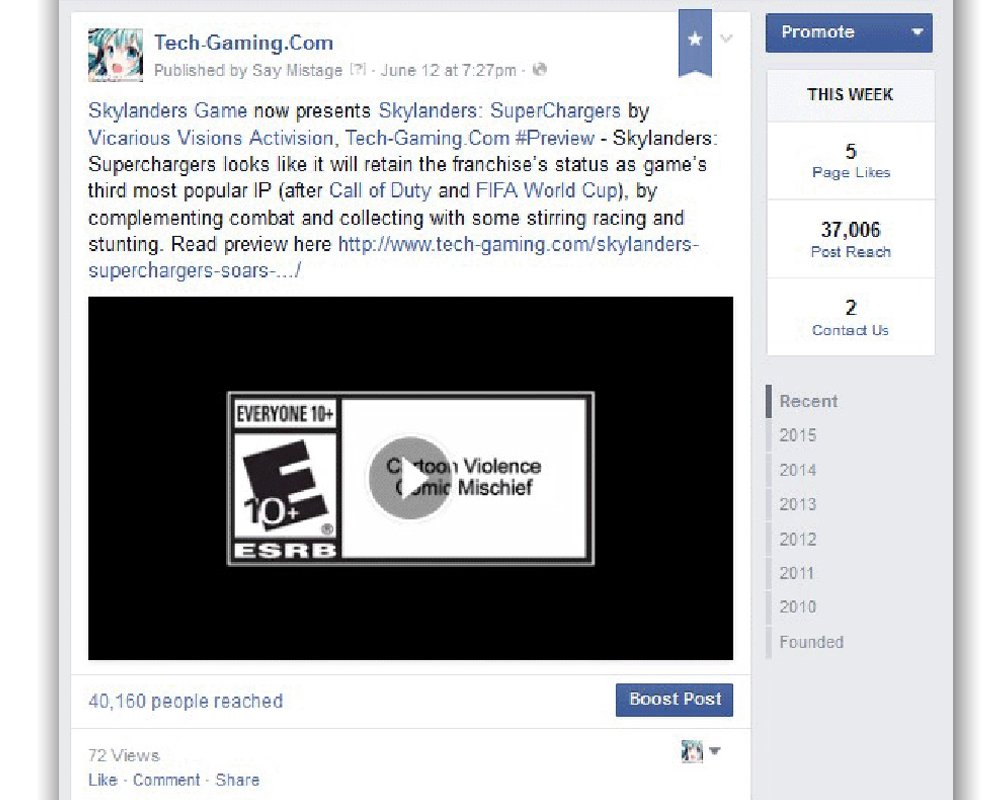Click the #Preview hashtag link

click(554, 138)
